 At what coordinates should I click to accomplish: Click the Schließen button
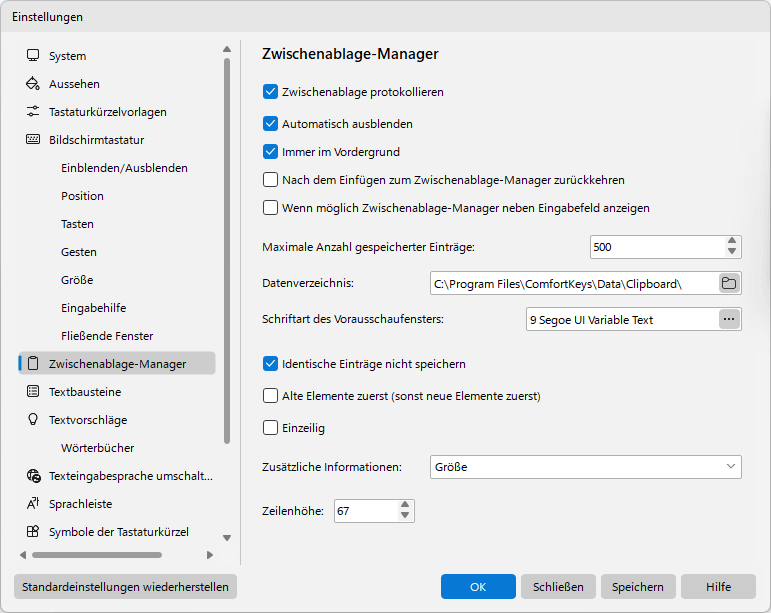pos(558,586)
